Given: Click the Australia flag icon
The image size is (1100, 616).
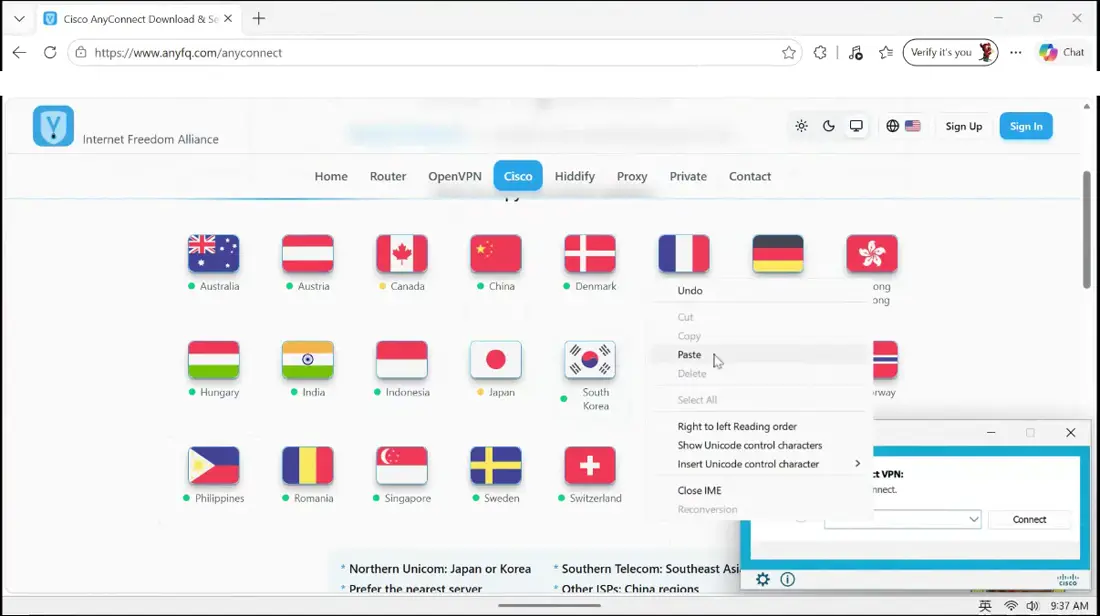Looking at the screenshot, I should 214,253.
